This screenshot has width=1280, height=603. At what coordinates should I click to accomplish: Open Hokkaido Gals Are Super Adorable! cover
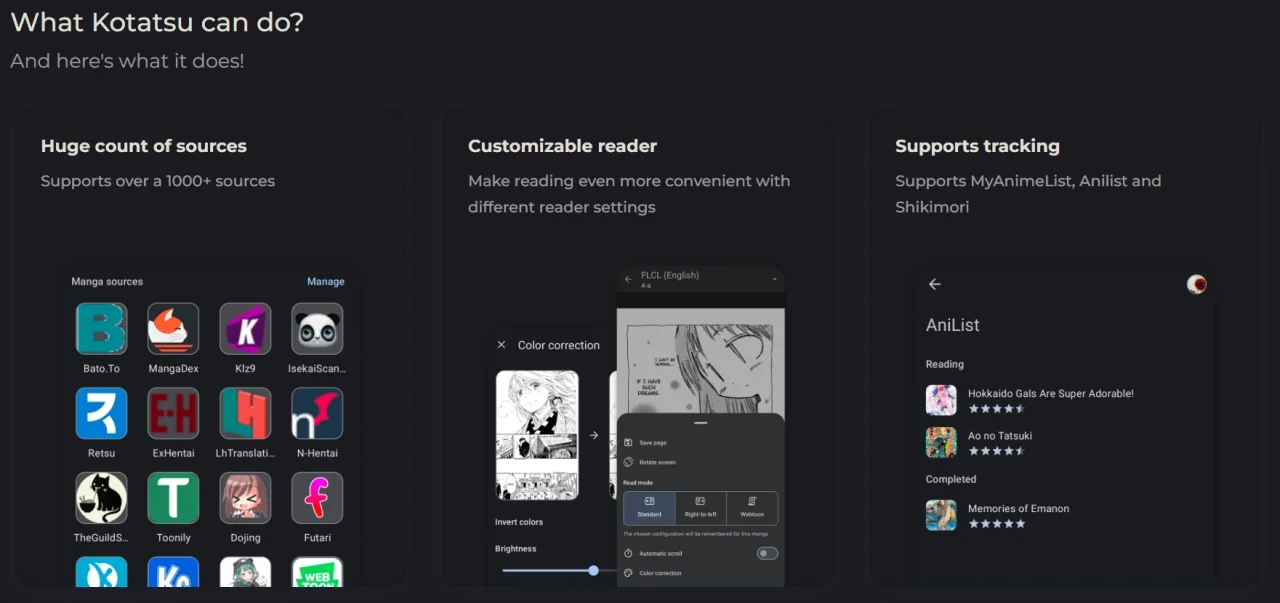[941, 400]
